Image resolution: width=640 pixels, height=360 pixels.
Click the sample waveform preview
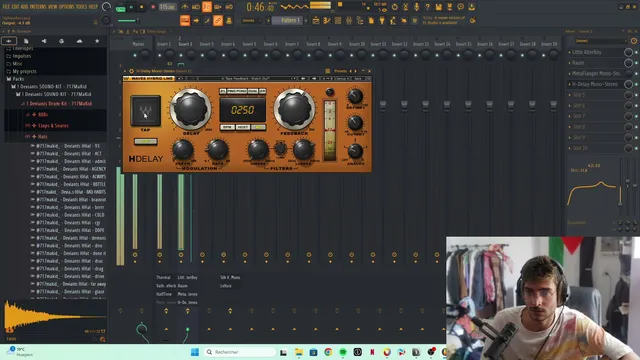click(54, 316)
